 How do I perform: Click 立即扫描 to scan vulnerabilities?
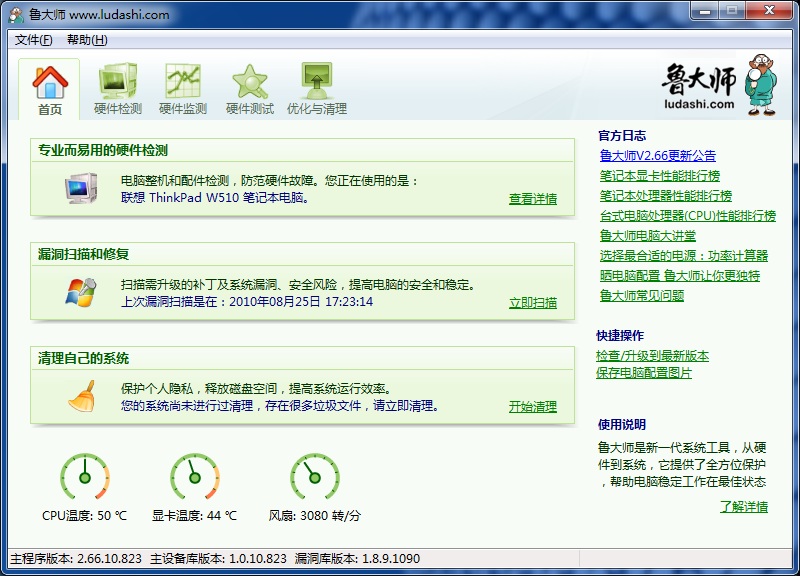click(533, 303)
